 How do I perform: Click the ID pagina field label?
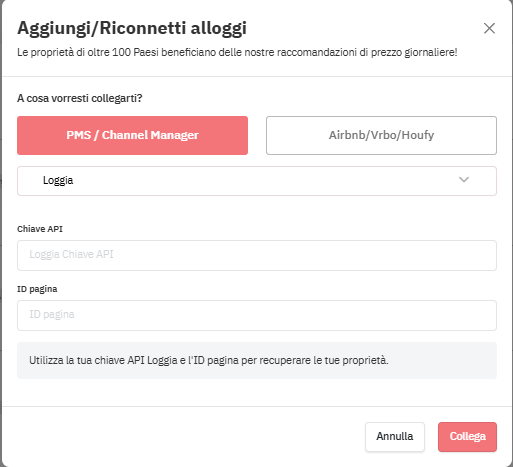tap(37, 289)
